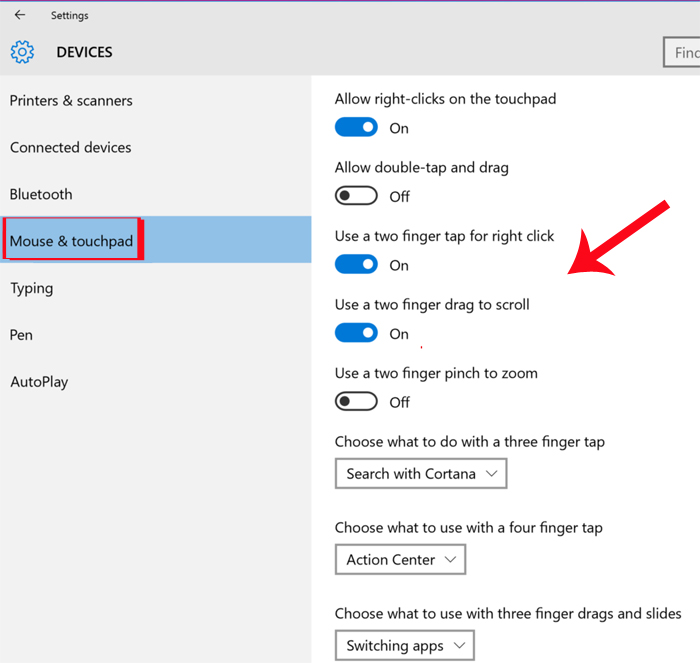Go to Connected devices
This screenshot has width=700, height=663.
(x=71, y=148)
